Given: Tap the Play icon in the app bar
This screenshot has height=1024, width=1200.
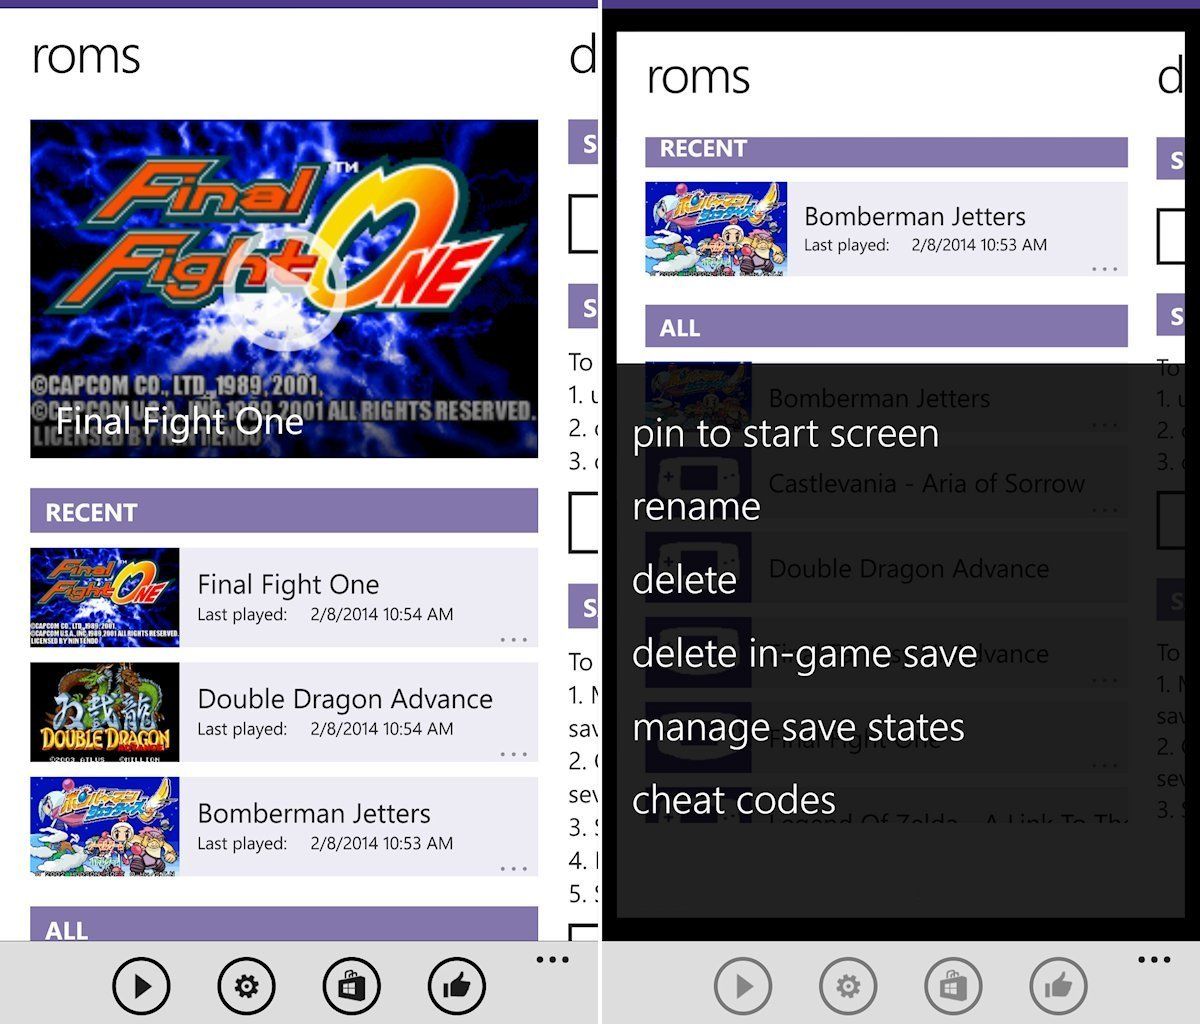Looking at the screenshot, I should tap(143, 986).
